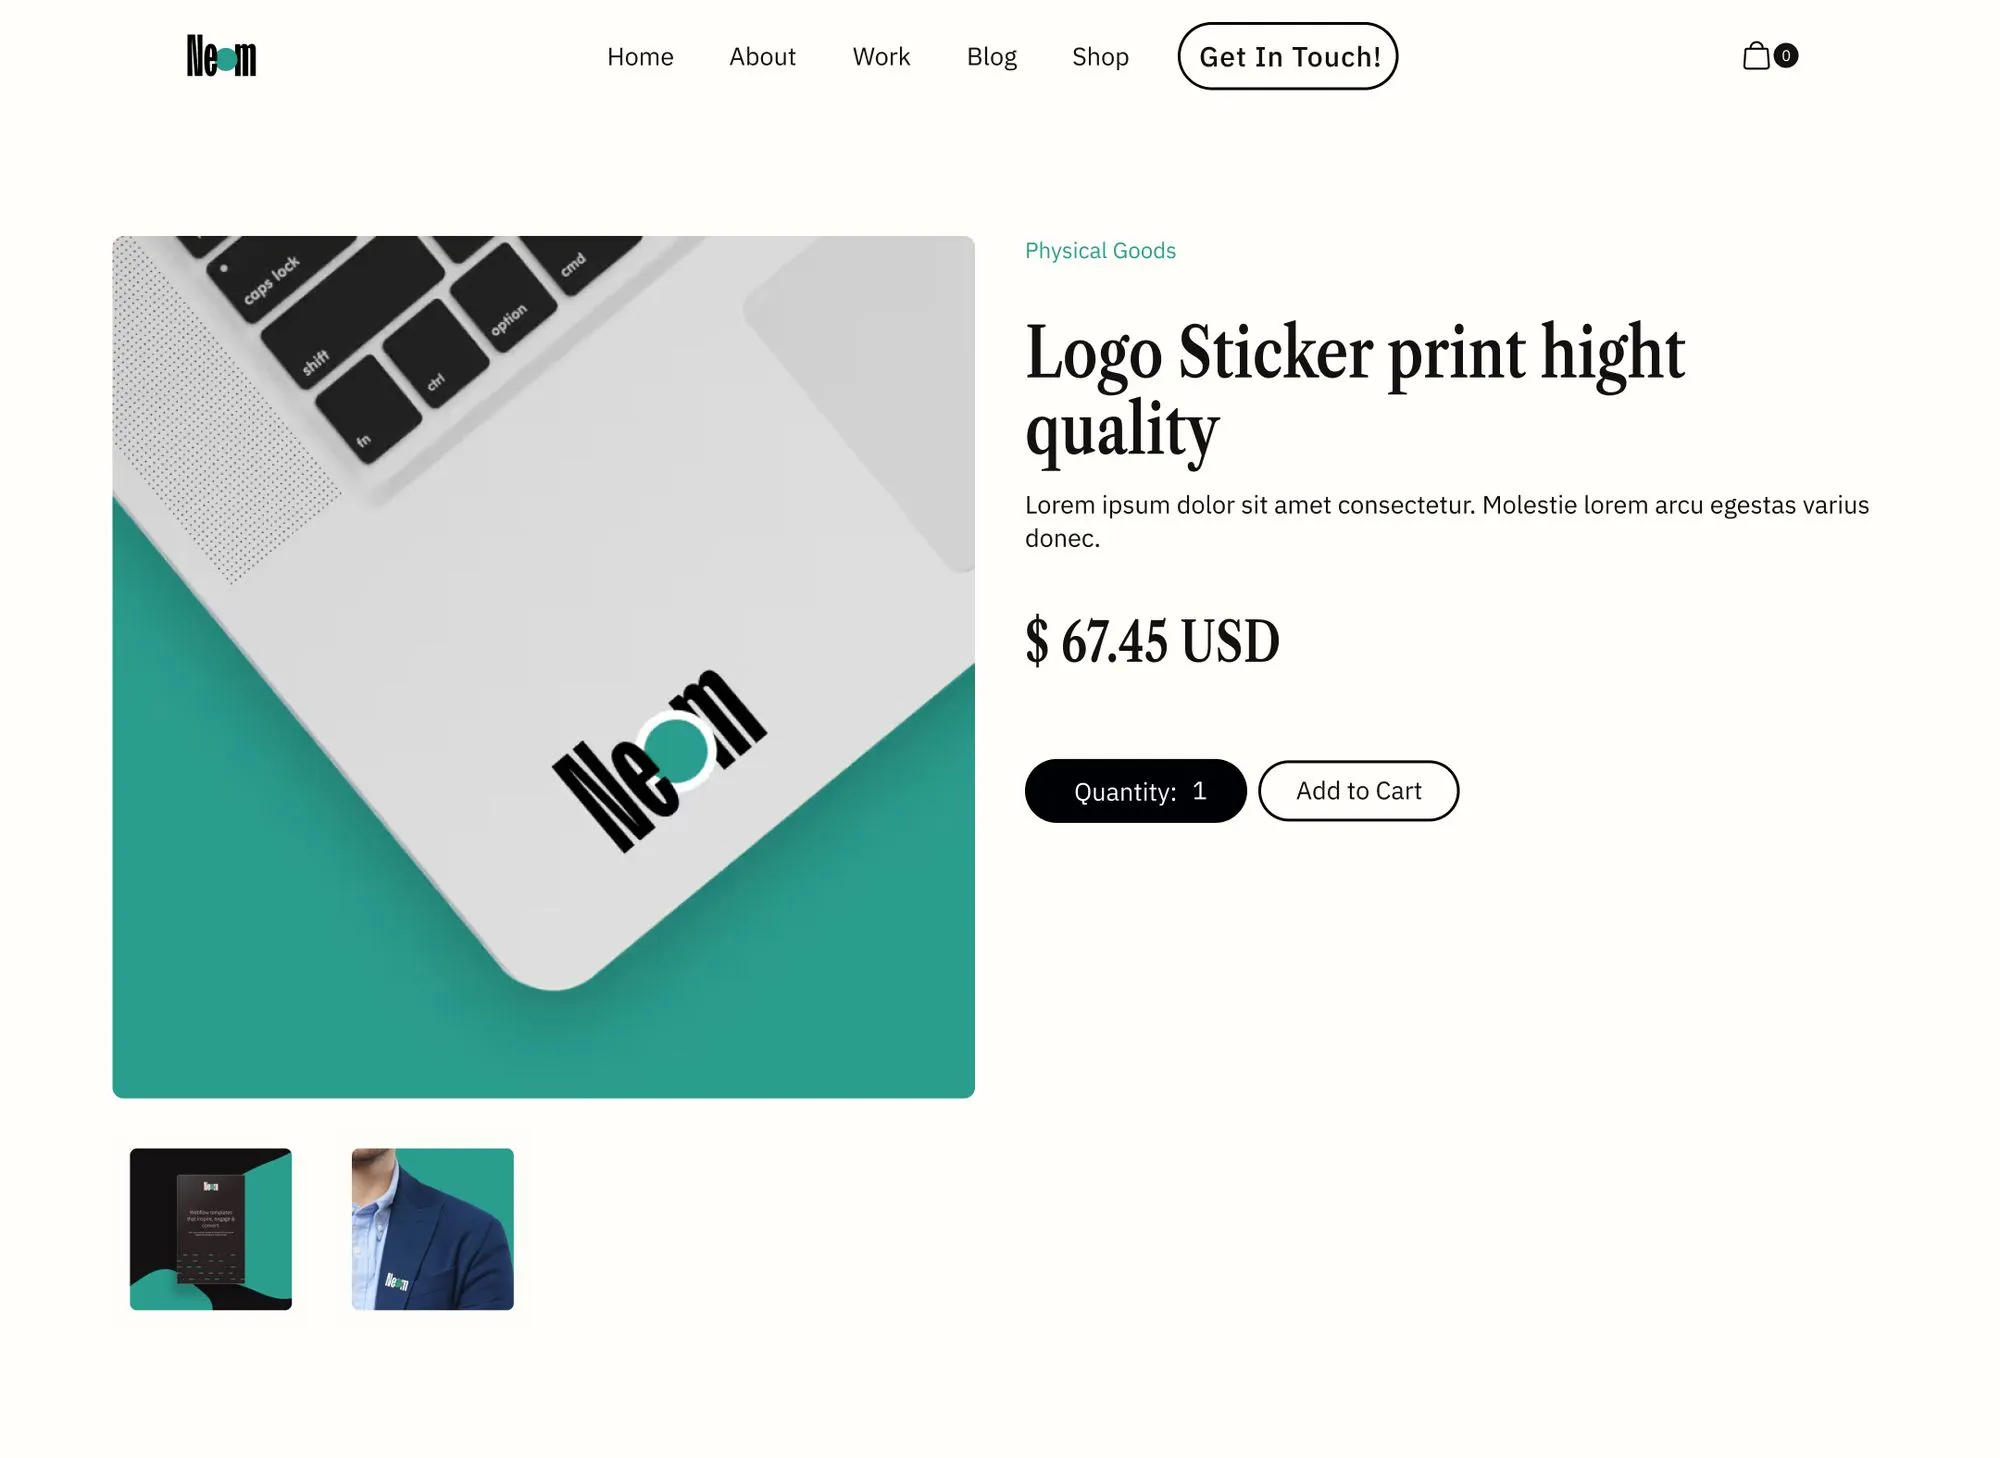Click the cart item count badge
This screenshot has height=1458, width=2000.
click(x=1786, y=56)
